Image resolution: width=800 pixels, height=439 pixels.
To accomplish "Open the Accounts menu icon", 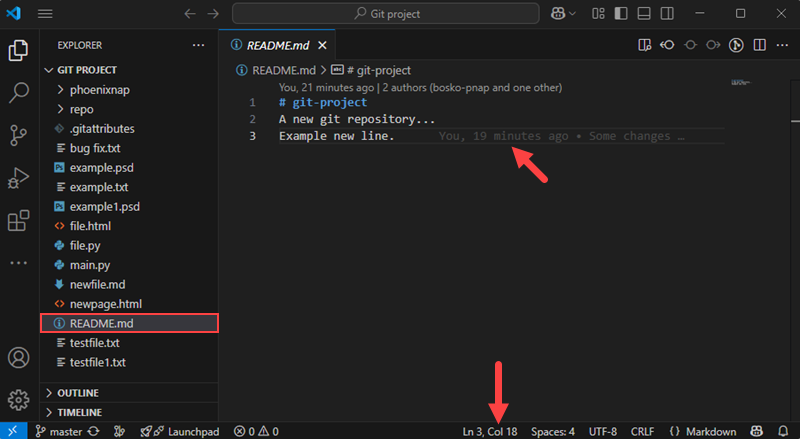I will 18,358.
